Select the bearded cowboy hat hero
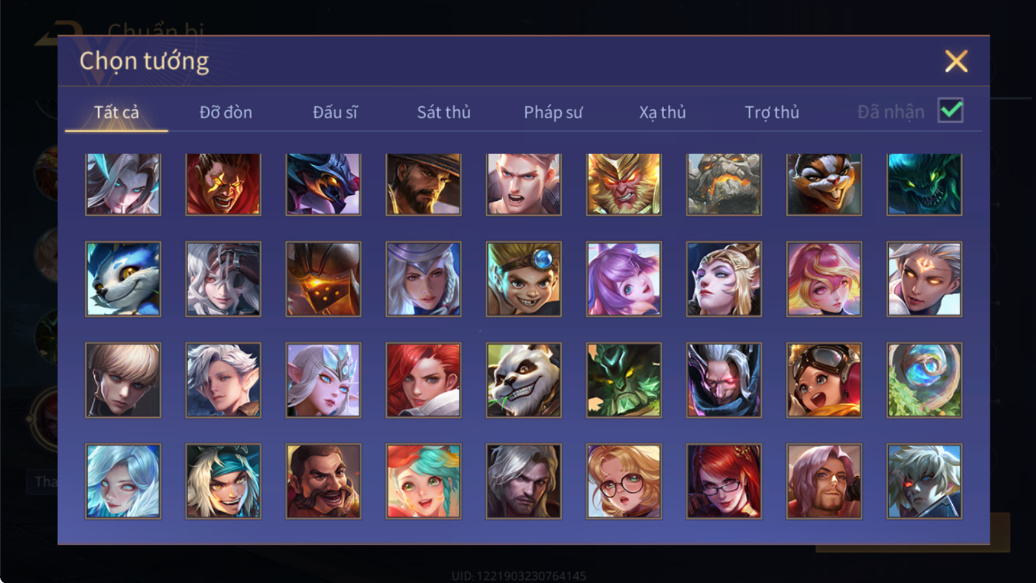 pos(423,184)
